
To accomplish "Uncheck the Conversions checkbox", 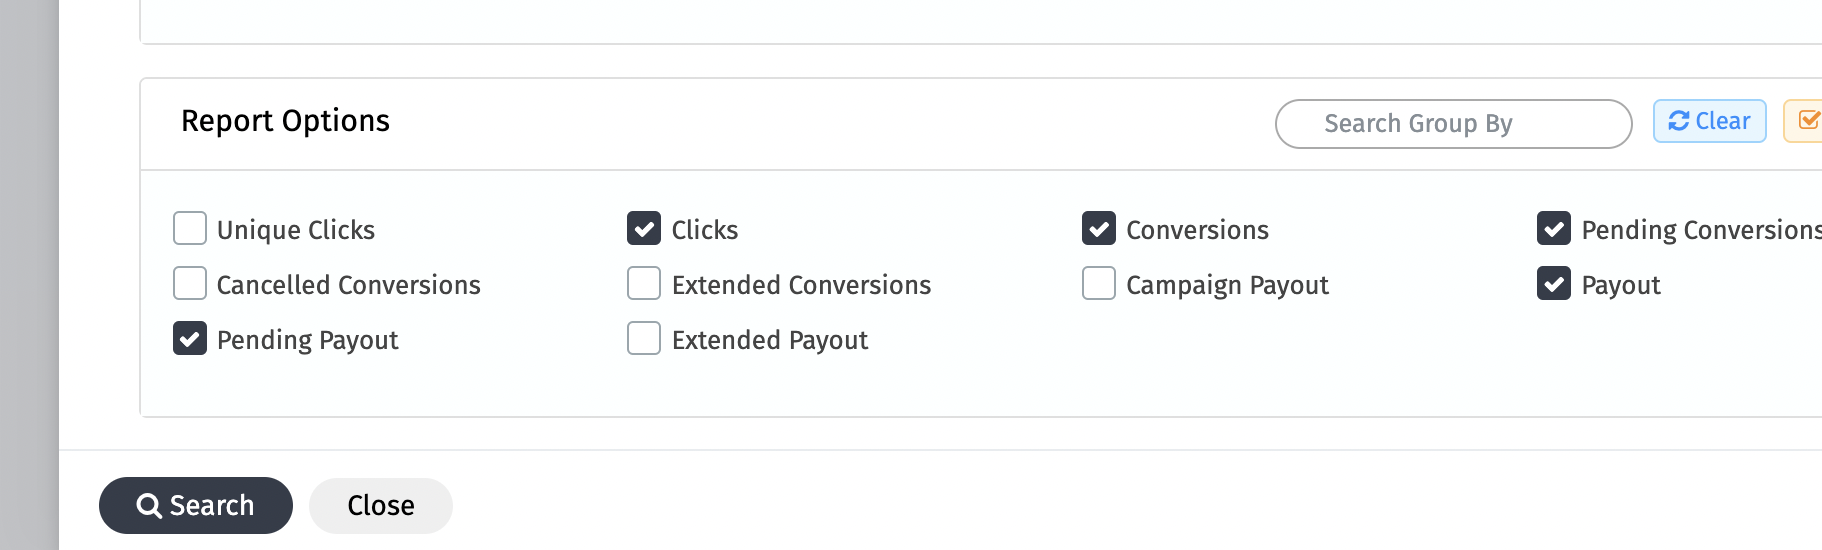I will [1099, 228].
